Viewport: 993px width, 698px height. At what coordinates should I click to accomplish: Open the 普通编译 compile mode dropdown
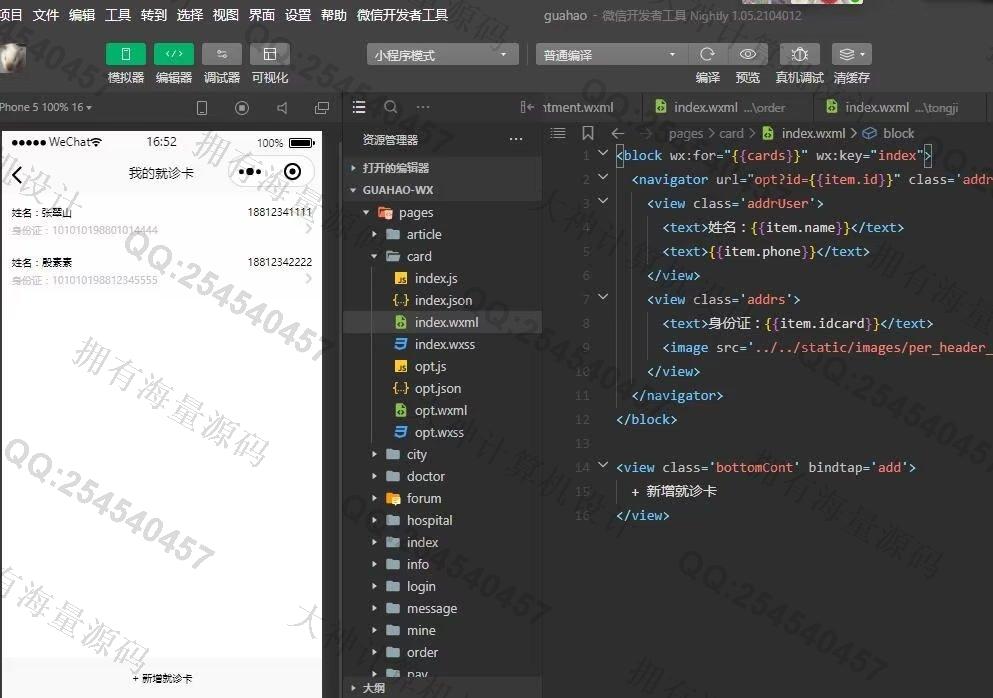tap(610, 55)
